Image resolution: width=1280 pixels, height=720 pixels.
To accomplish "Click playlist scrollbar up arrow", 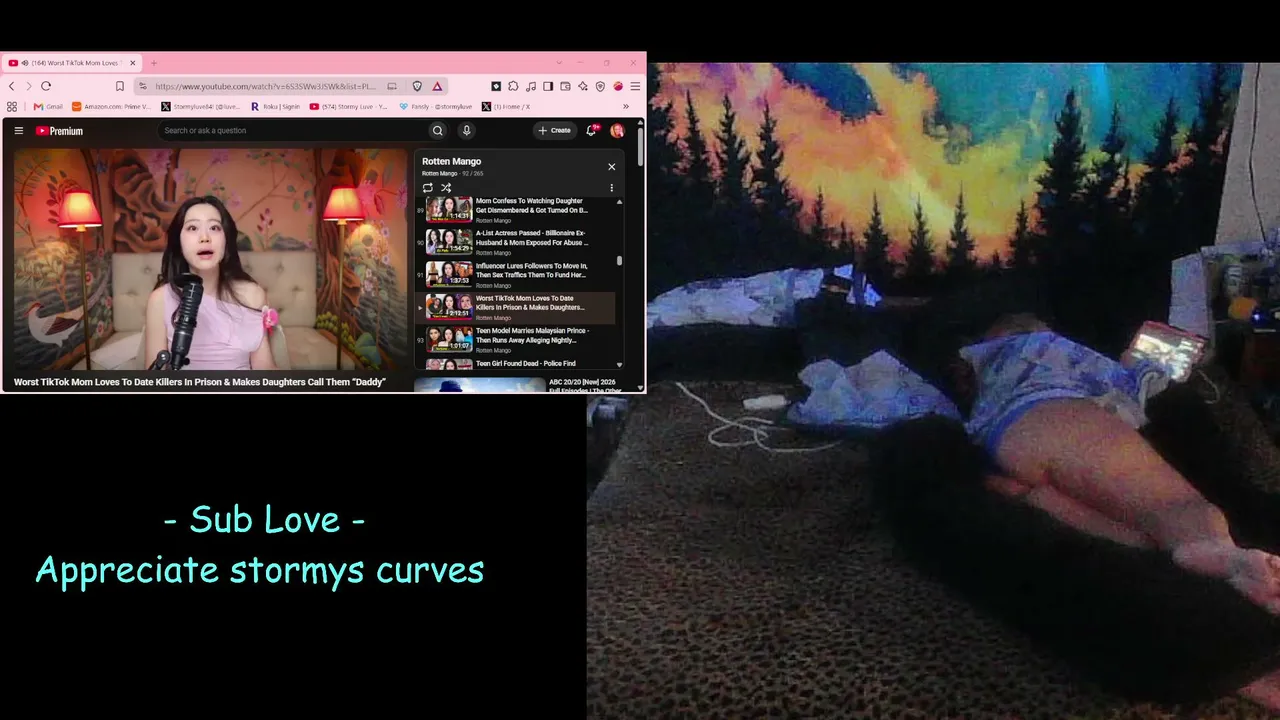I will [x=619, y=202].
